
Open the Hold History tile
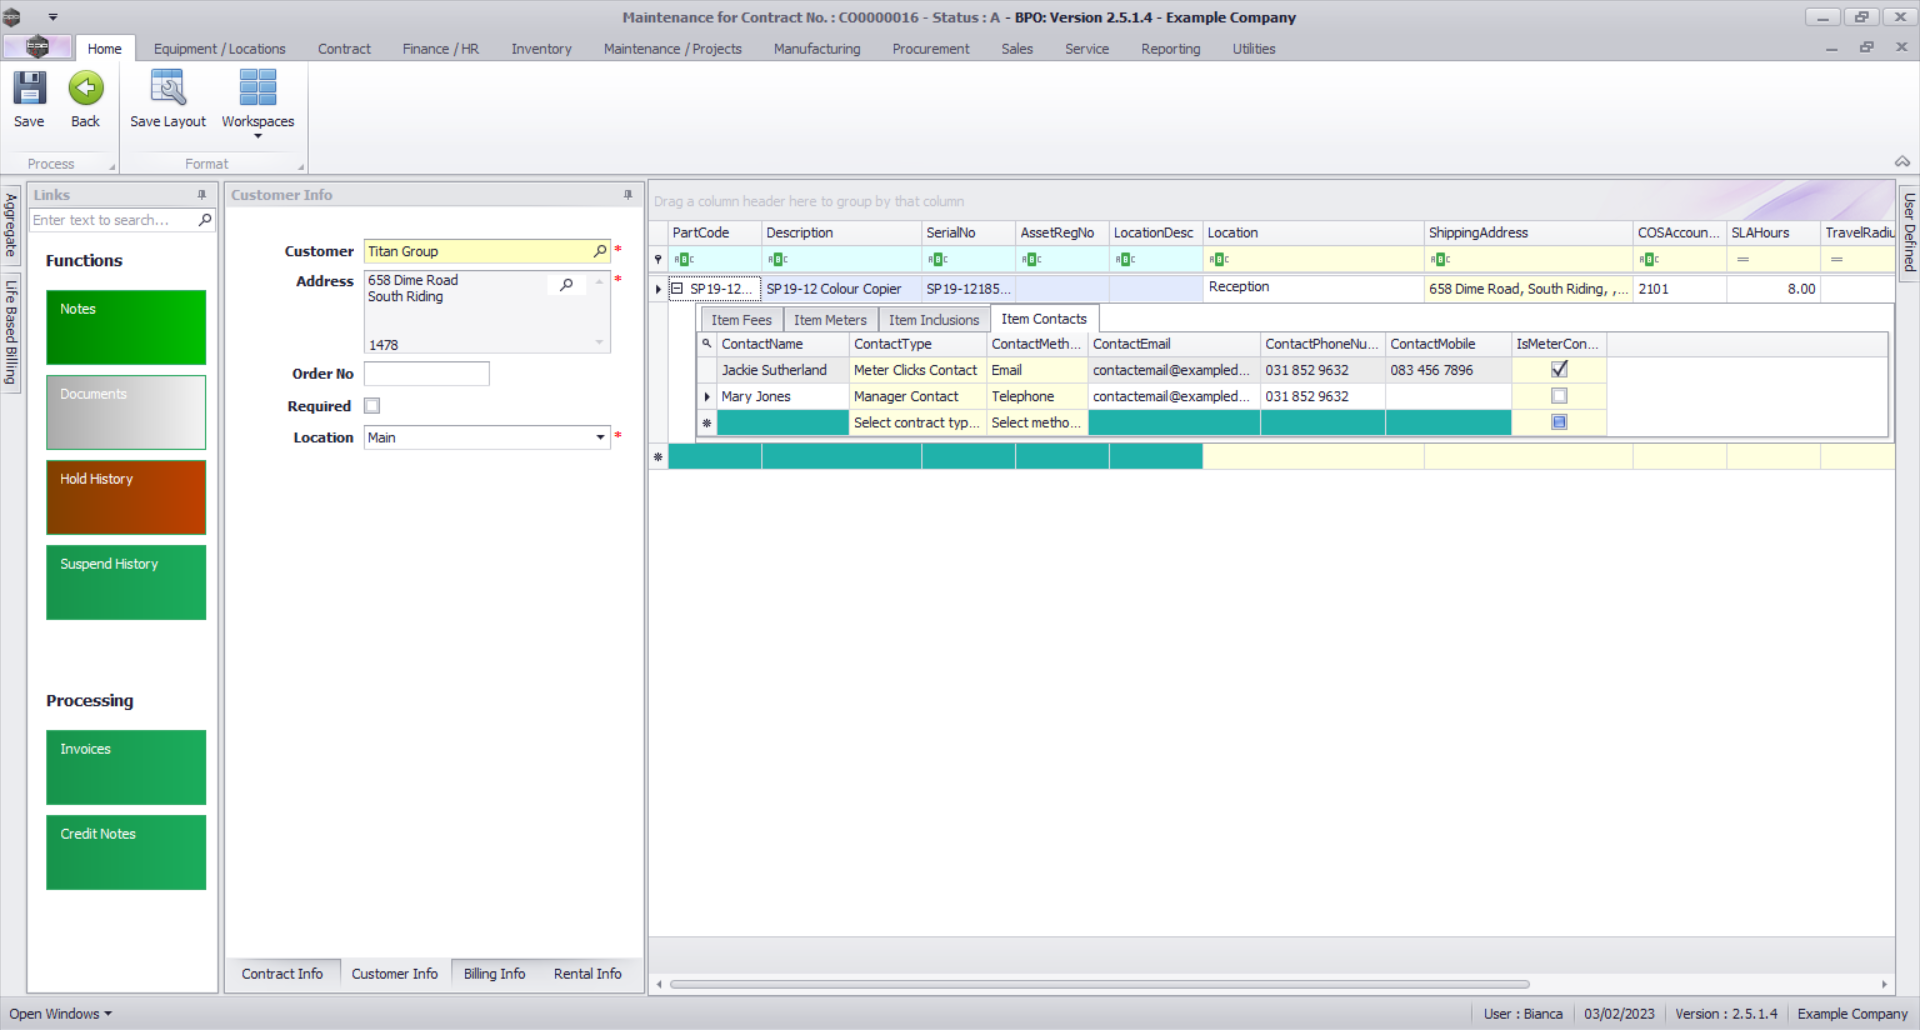point(126,497)
